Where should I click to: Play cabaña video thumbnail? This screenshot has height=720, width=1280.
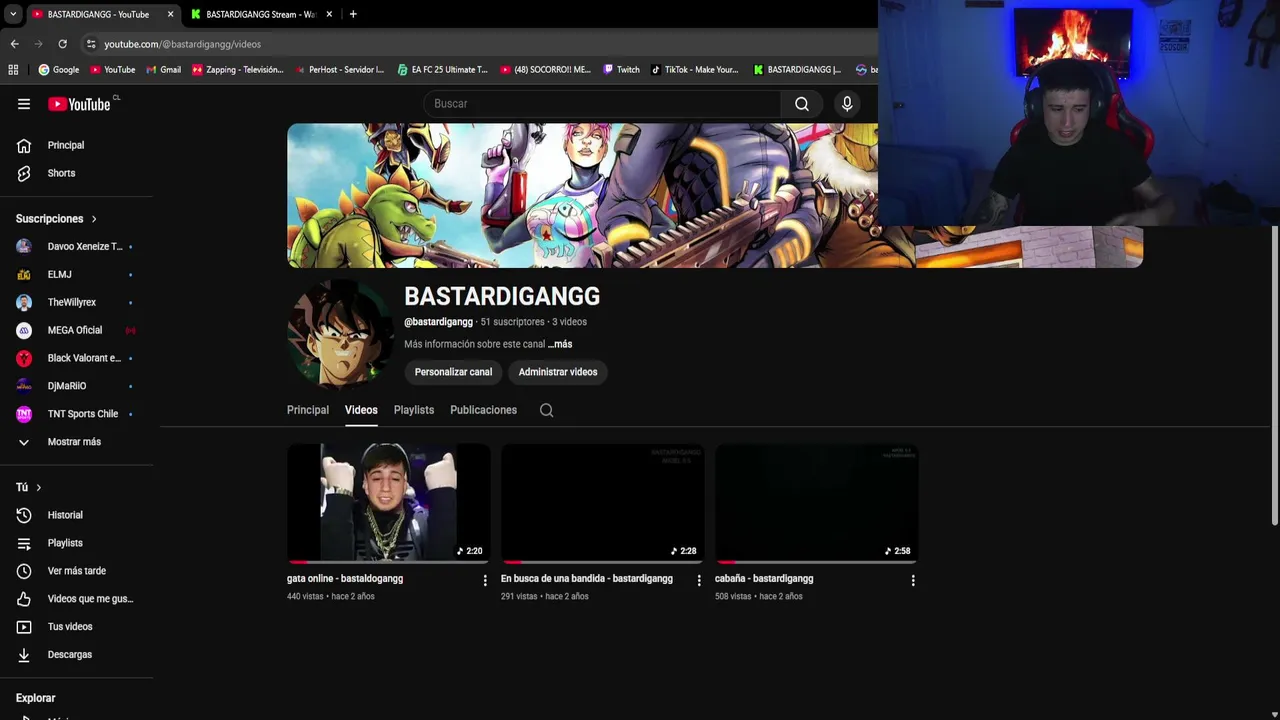tap(817, 503)
